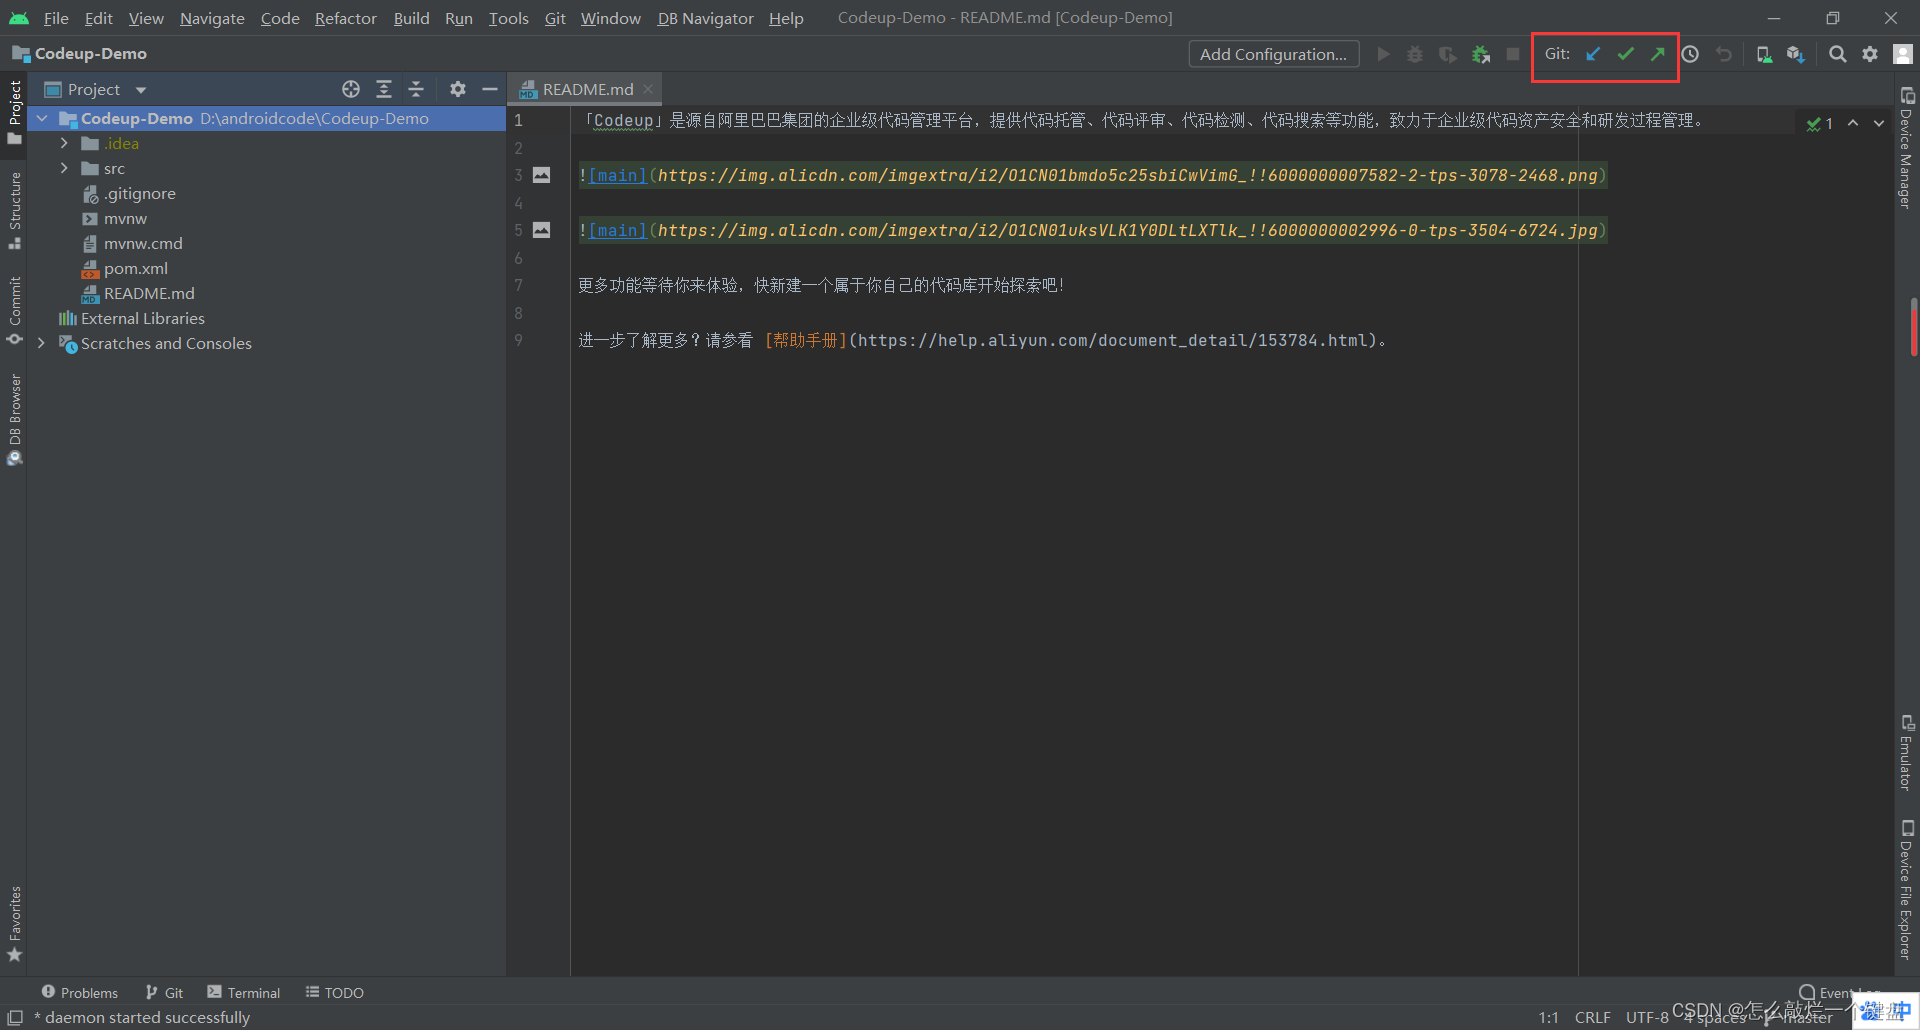This screenshot has width=1920, height=1030.
Task: Open the Terminal tool window button
Action: point(244,992)
